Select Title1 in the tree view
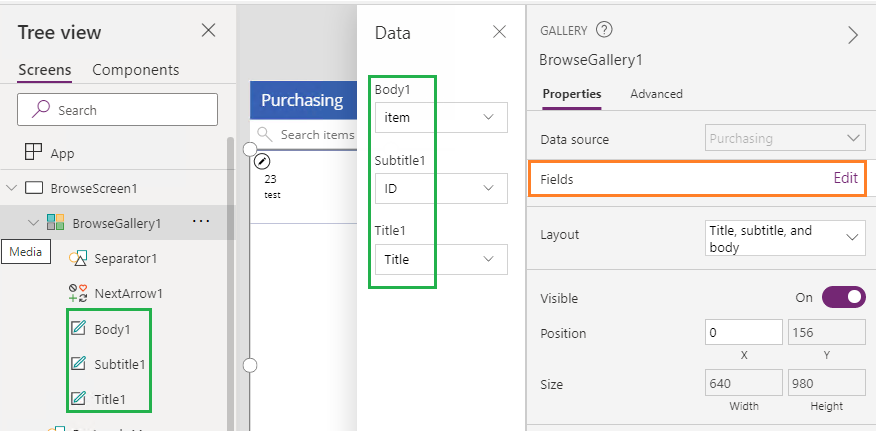Screen dimensions: 877x431 point(110,399)
